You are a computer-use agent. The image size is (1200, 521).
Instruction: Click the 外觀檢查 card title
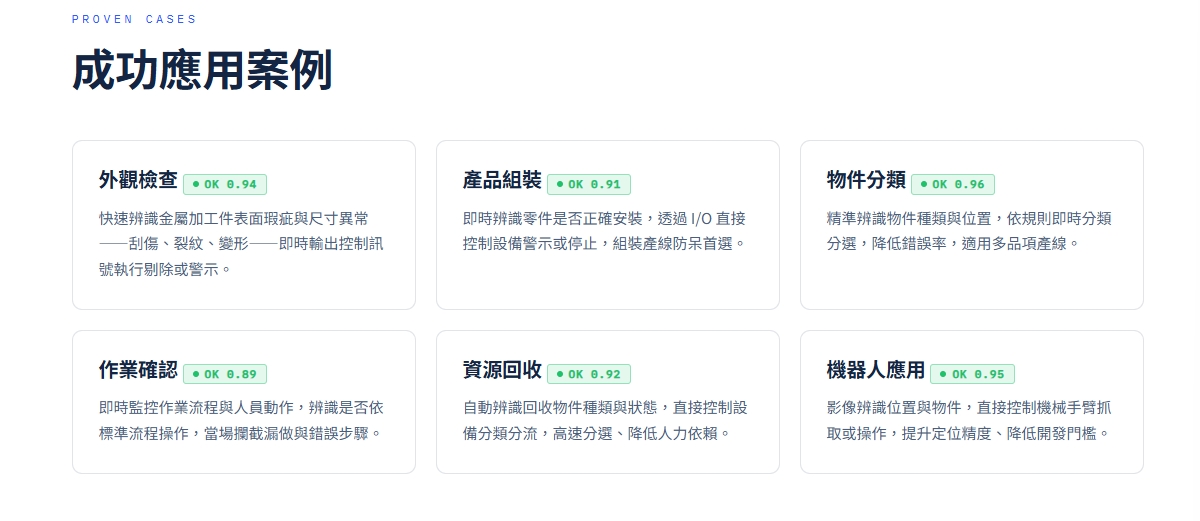[x=138, y=181]
